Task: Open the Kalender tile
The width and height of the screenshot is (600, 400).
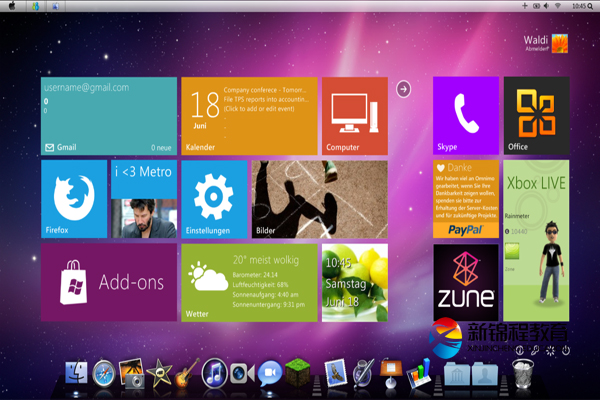Action: pyautogui.click(x=249, y=116)
